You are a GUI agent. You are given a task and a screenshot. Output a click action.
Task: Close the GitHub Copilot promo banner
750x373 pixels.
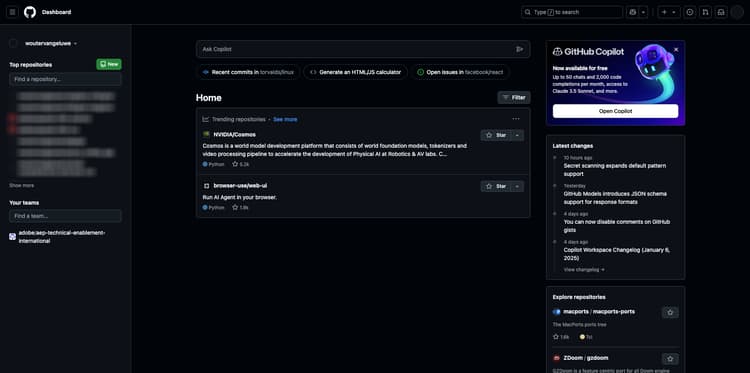click(x=676, y=49)
